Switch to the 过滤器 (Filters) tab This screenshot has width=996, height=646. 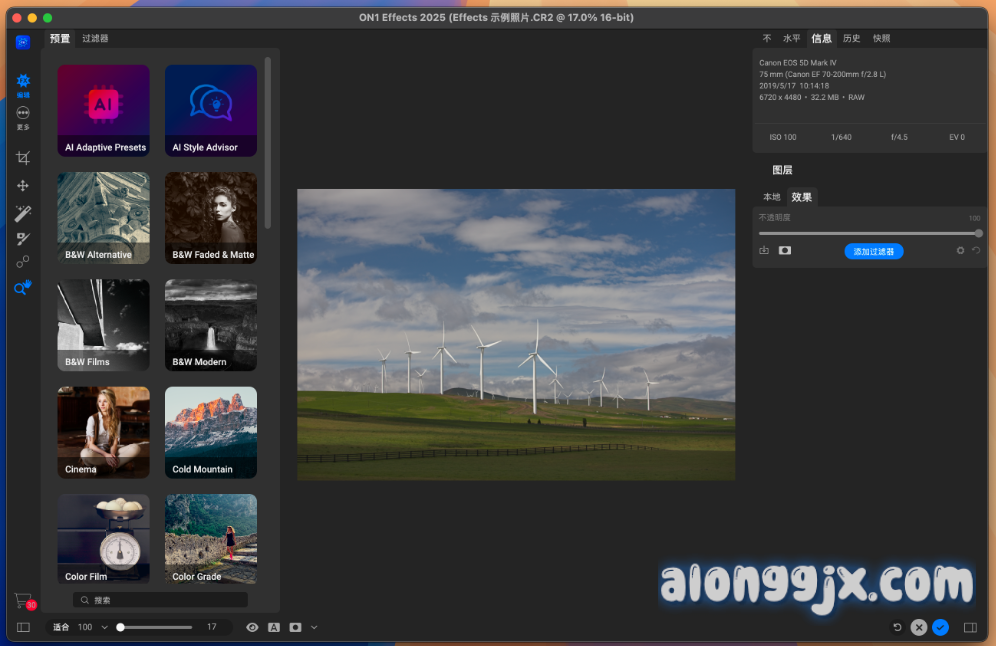pyautogui.click(x=95, y=39)
